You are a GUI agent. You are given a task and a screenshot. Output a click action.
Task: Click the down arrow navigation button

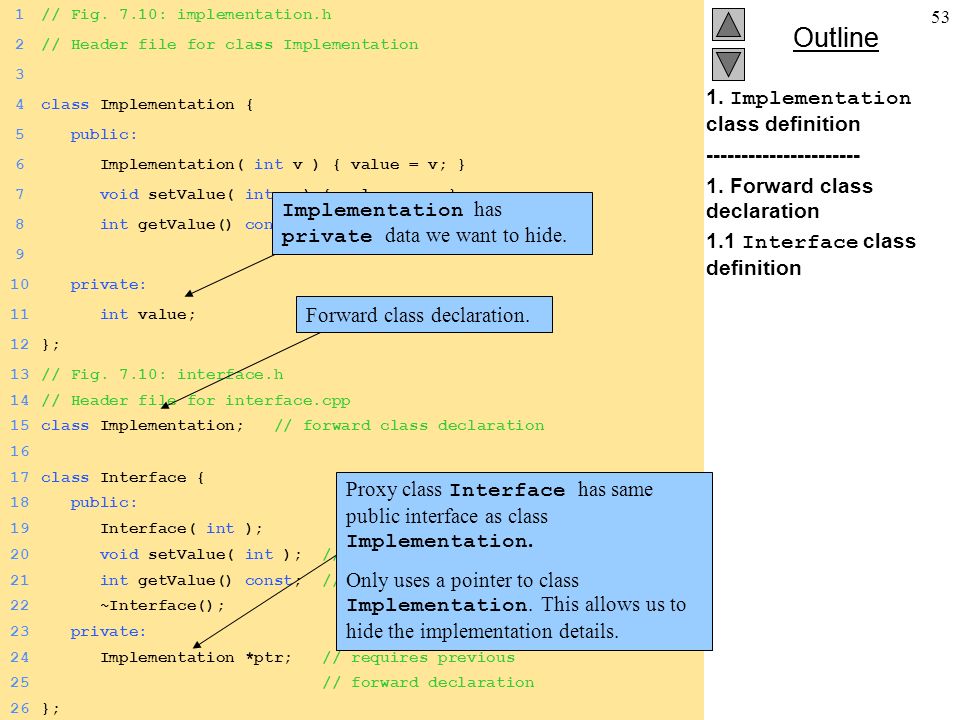(728, 64)
